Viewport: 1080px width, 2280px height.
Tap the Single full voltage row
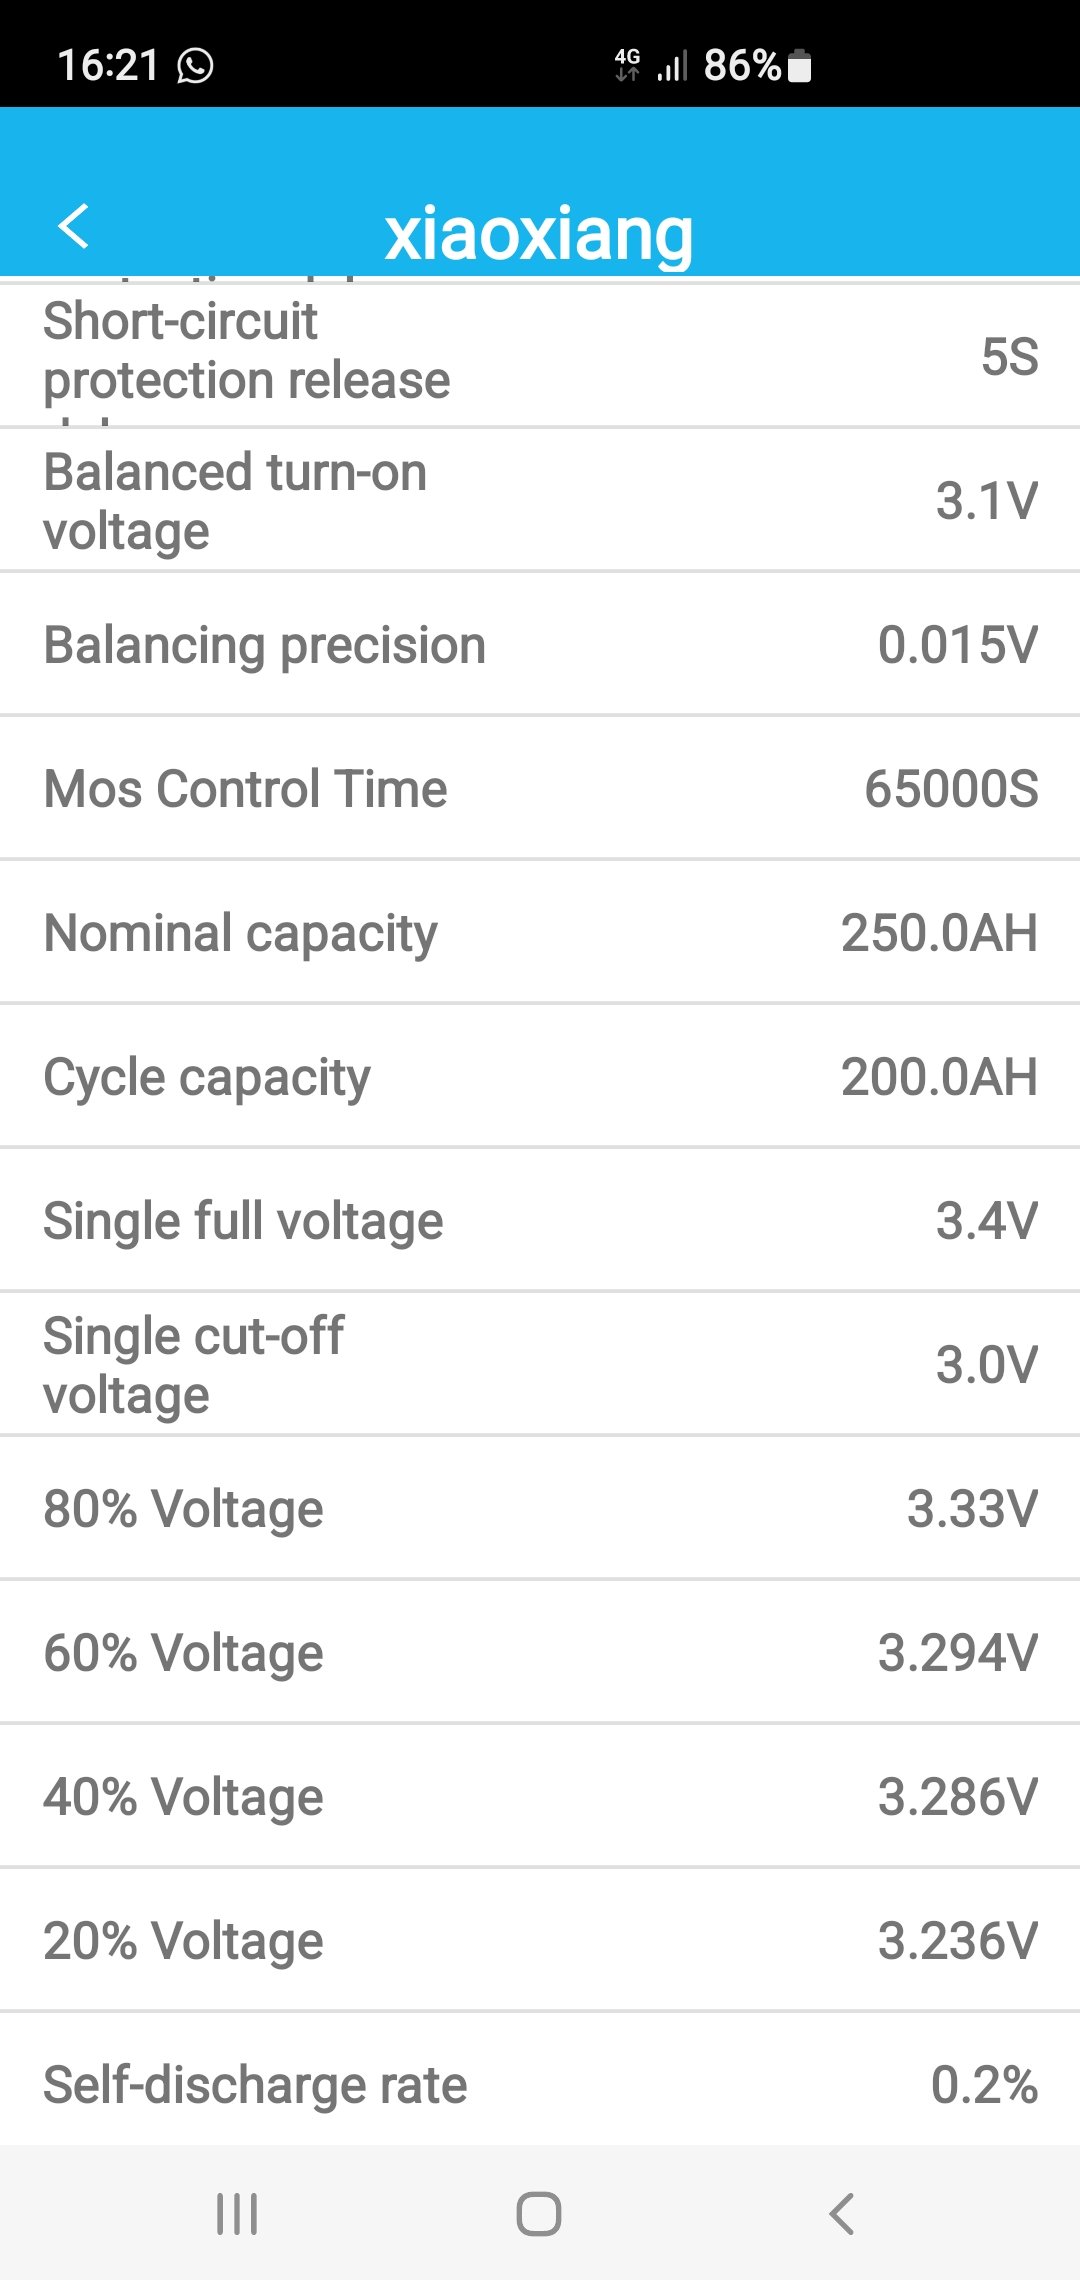tap(540, 1221)
